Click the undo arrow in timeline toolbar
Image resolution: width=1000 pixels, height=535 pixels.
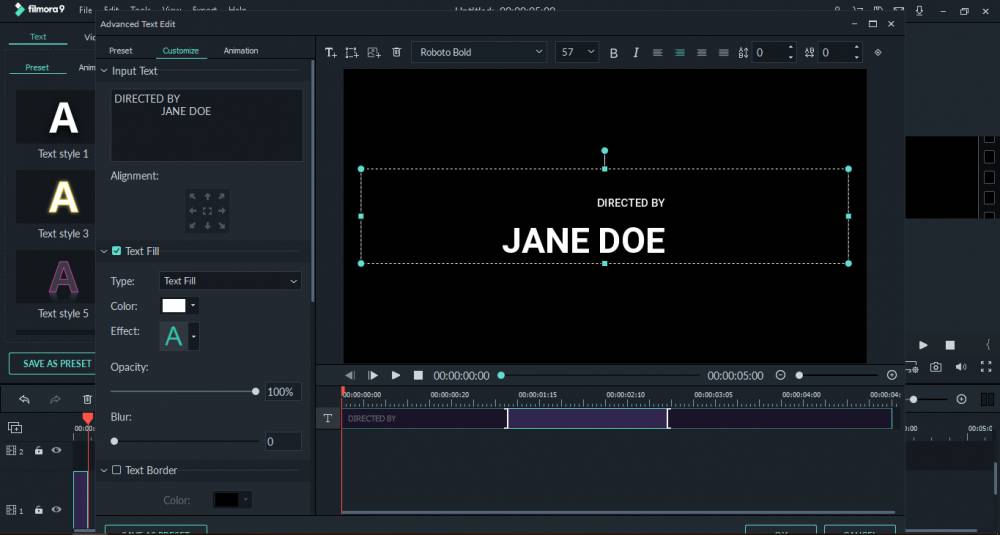point(24,399)
